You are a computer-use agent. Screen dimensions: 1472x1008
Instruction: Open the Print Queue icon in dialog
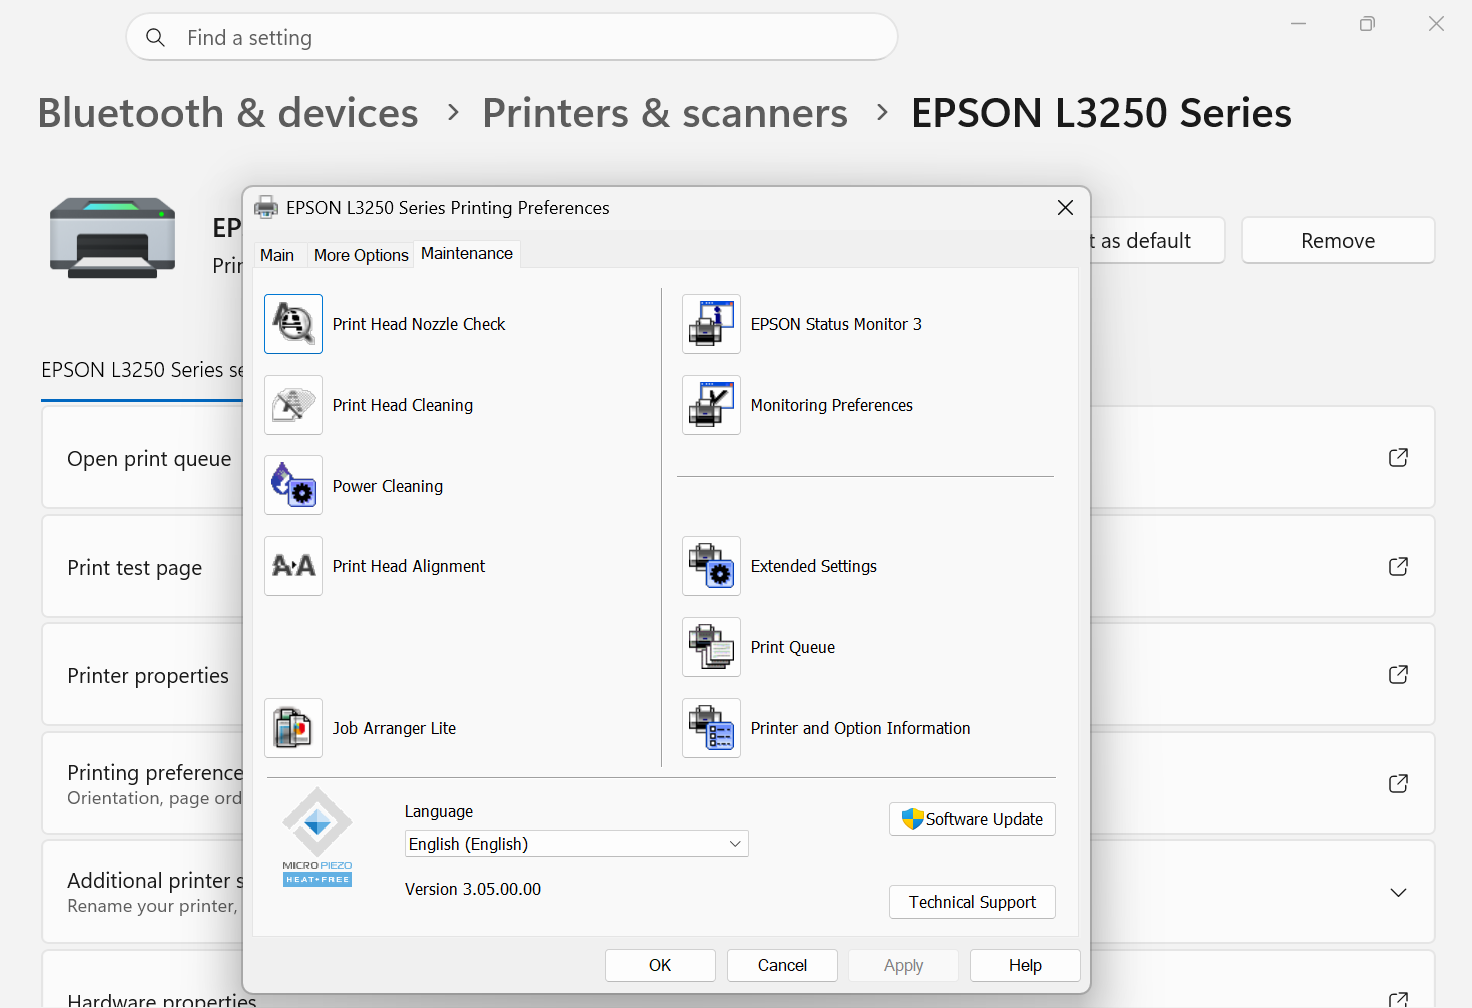coord(711,647)
